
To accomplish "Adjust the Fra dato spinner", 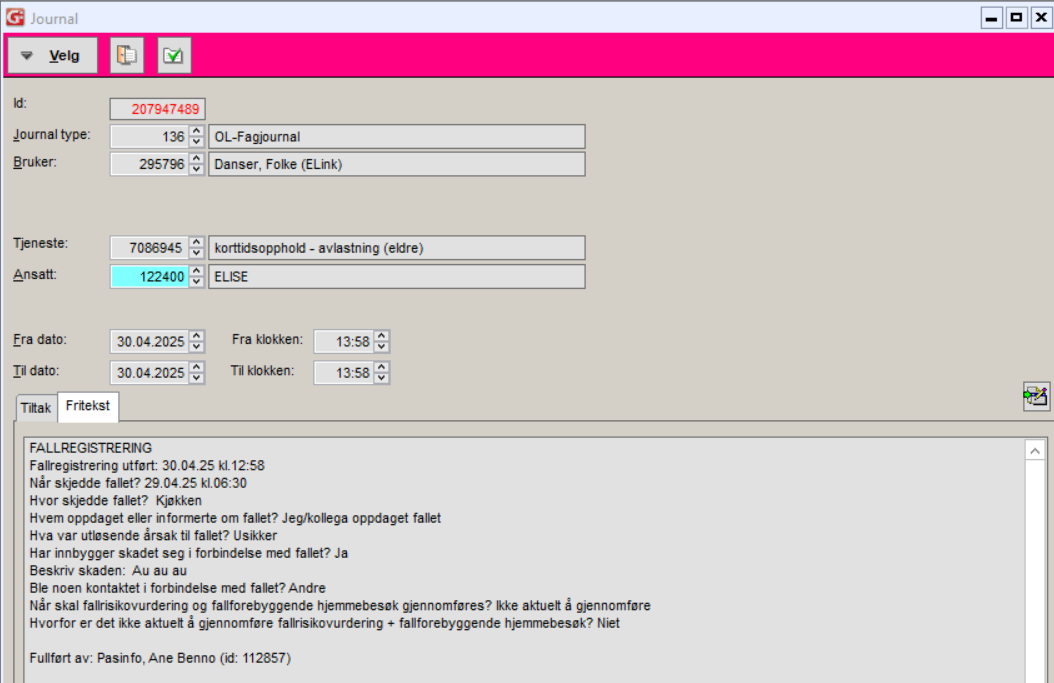I will pos(197,342).
